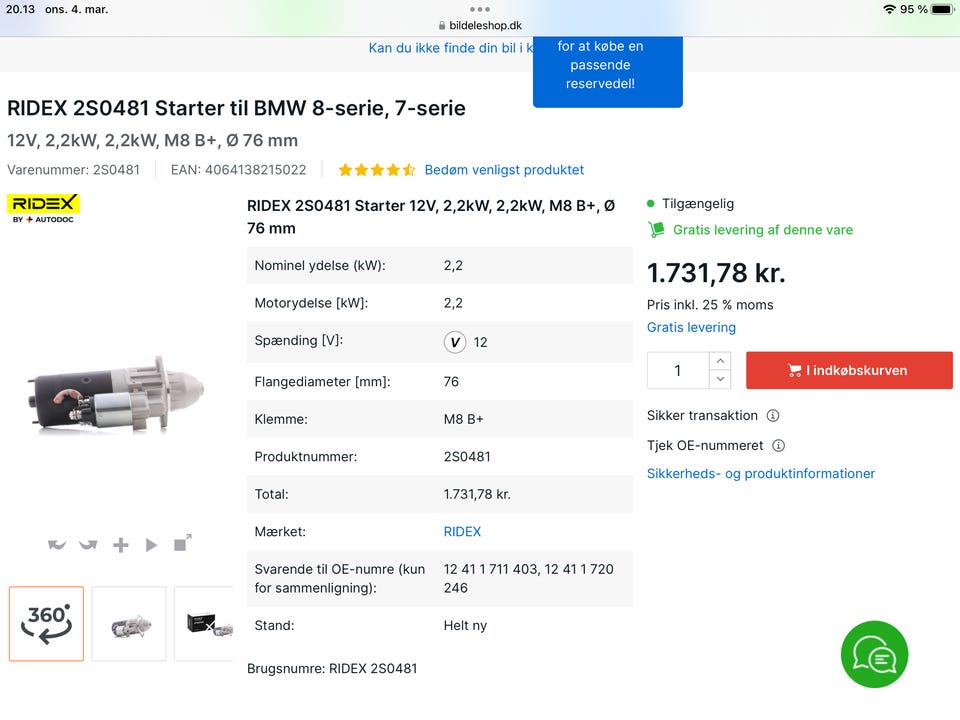Play the 360 product rotation
Image resolution: width=960 pixels, height=720 pixels.
[151, 545]
